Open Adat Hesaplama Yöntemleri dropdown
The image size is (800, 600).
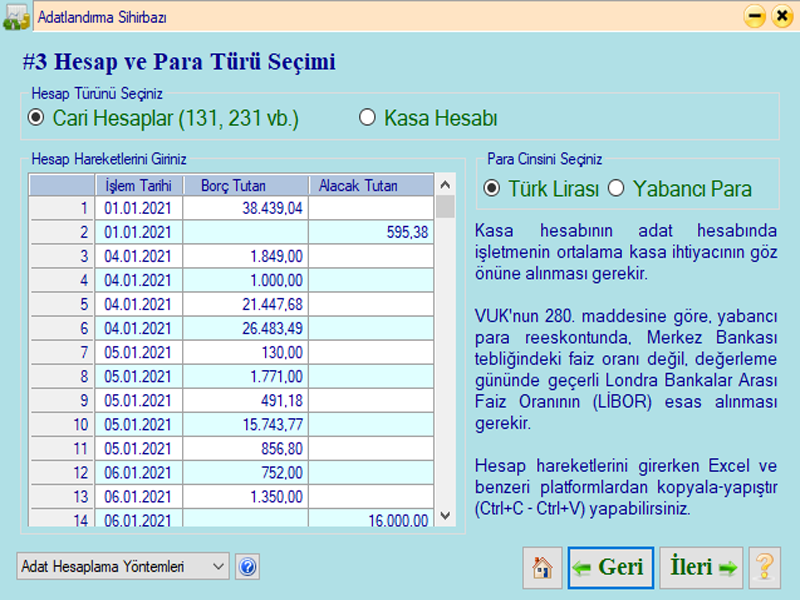[x=122, y=566]
